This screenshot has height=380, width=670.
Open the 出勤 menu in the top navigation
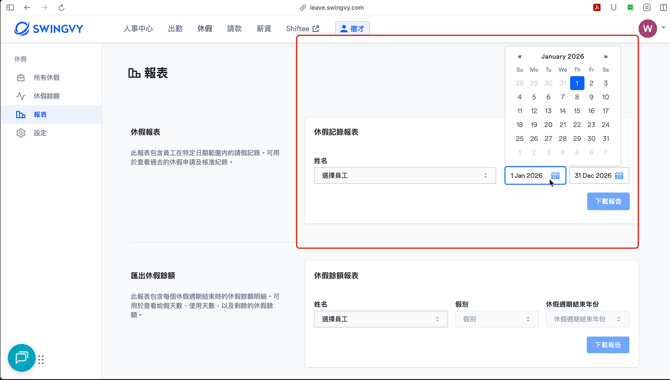tap(175, 29)
